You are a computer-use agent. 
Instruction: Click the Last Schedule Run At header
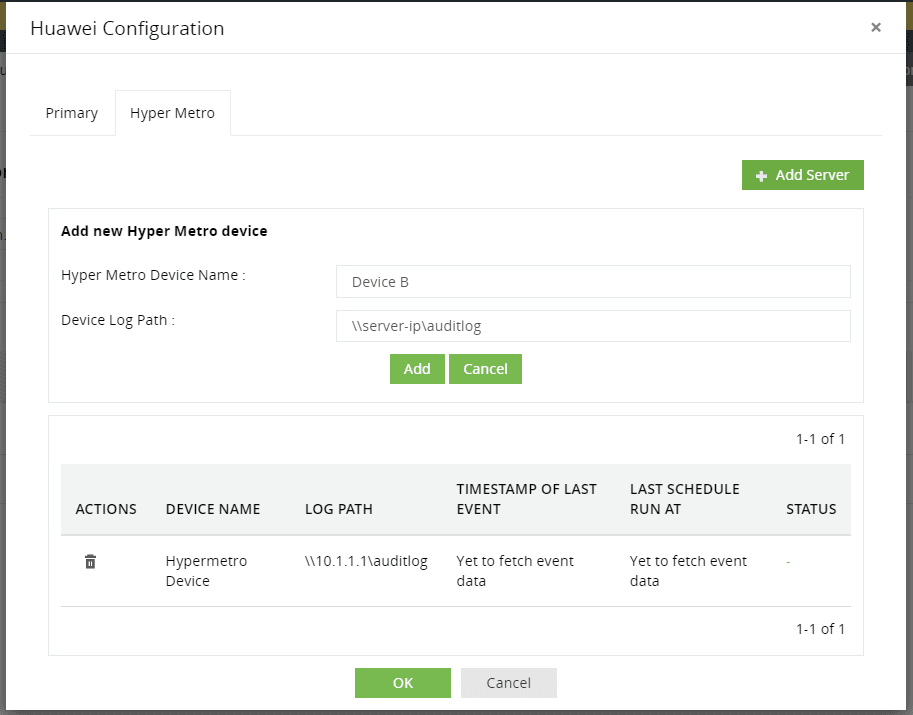(x=685, y=499)
